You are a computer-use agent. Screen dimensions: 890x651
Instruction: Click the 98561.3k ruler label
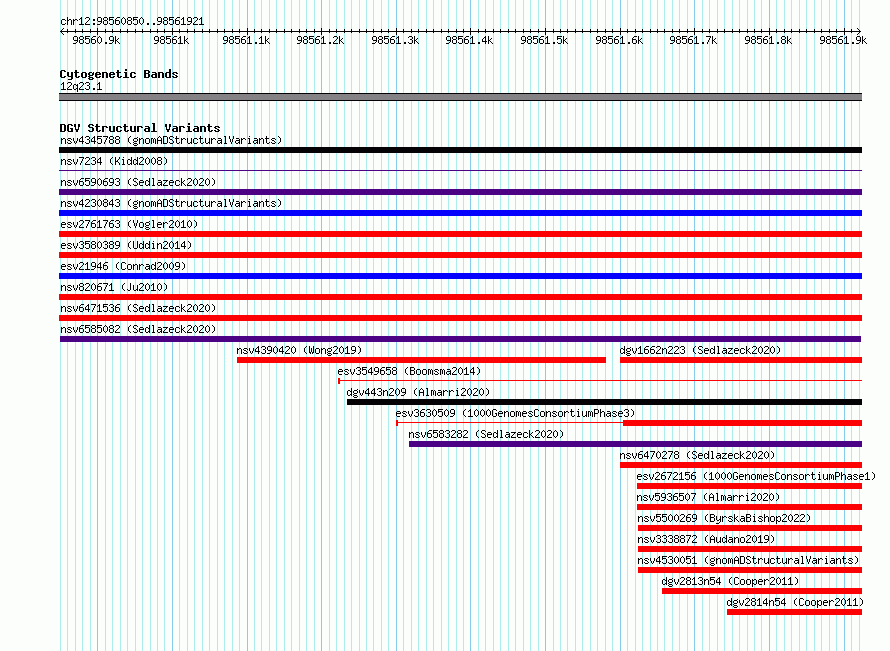tap(395, 40)
